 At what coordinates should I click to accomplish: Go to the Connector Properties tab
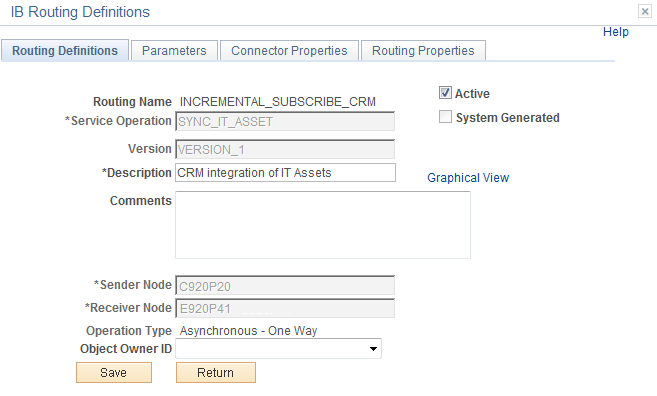(289, 51)
